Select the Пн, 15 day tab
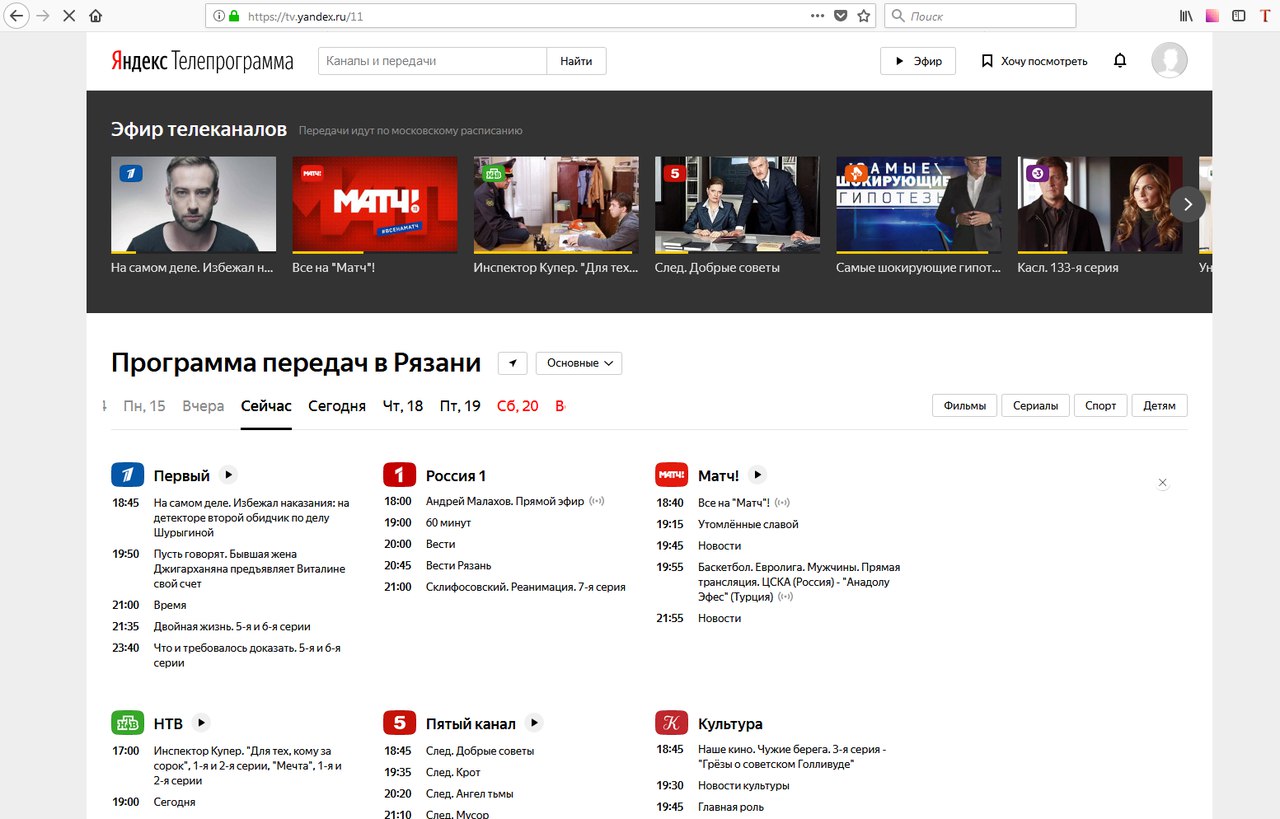Image resolution: width=1280 pixels, height=819 pixels. [144, 406]
